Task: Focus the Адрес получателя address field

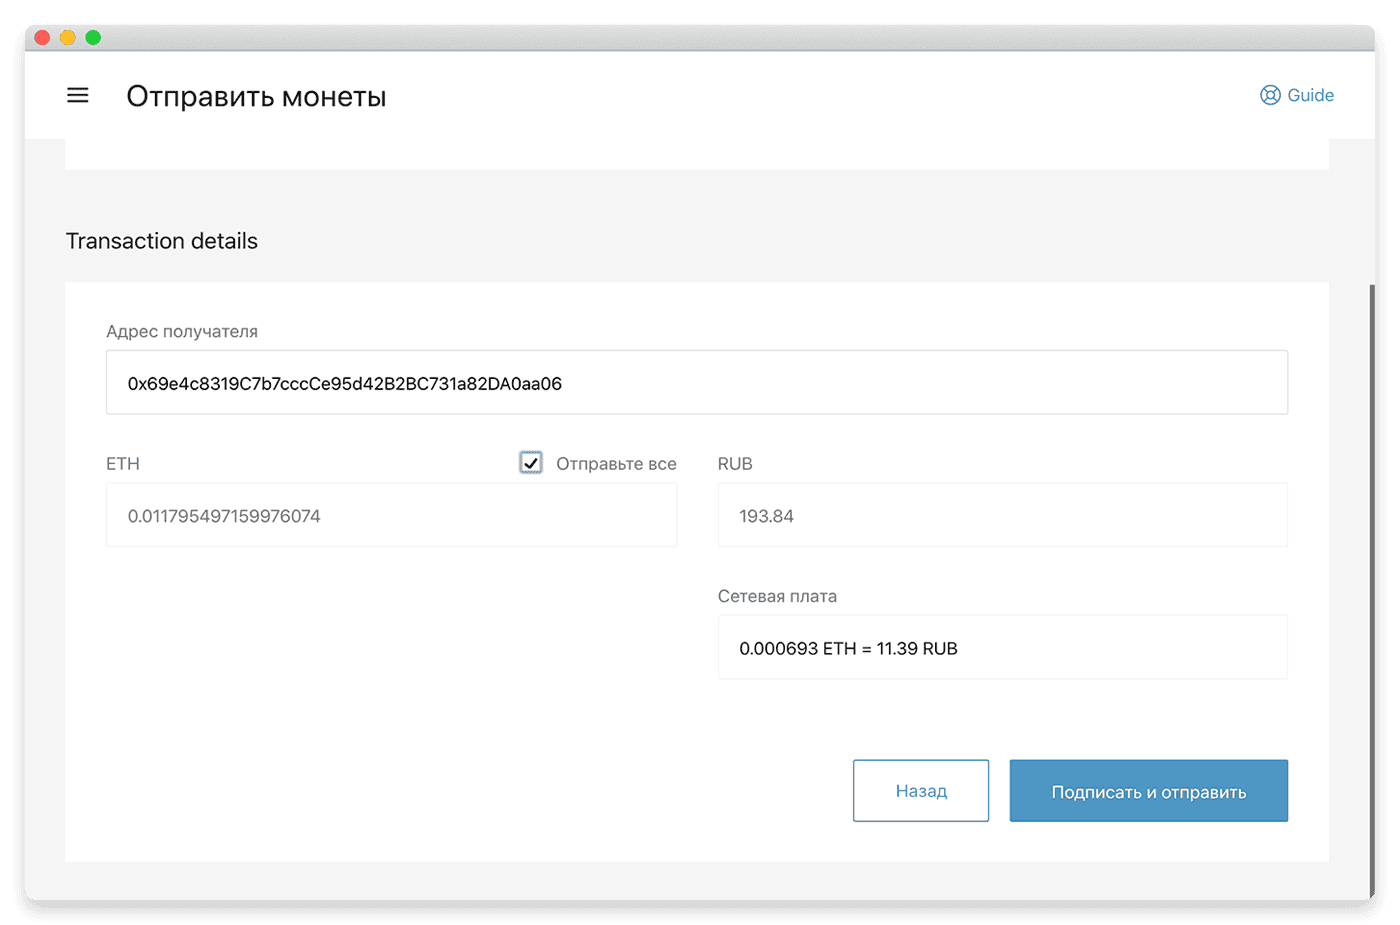Action: point(697,382)
